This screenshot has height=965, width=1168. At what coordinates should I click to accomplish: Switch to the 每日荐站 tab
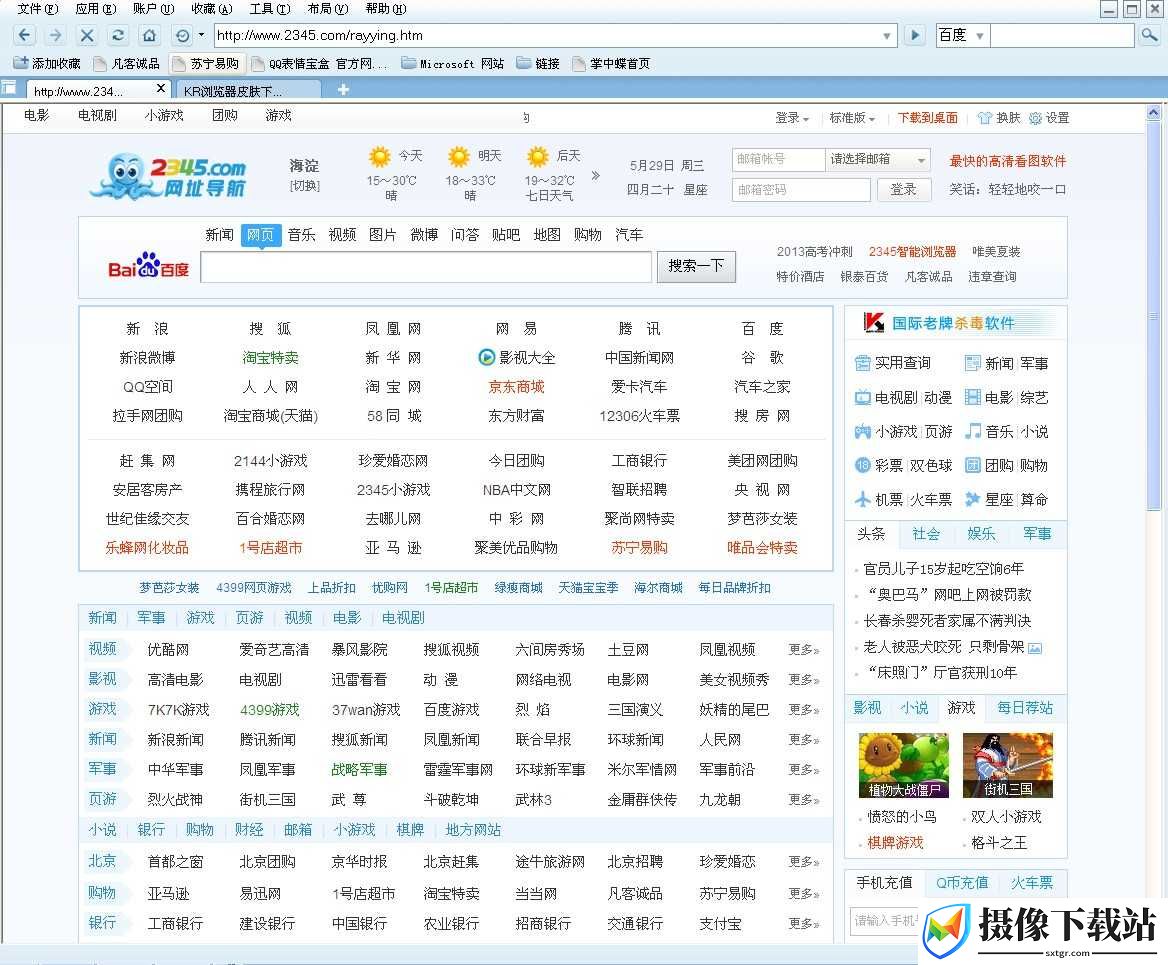tap(1025, 707)
